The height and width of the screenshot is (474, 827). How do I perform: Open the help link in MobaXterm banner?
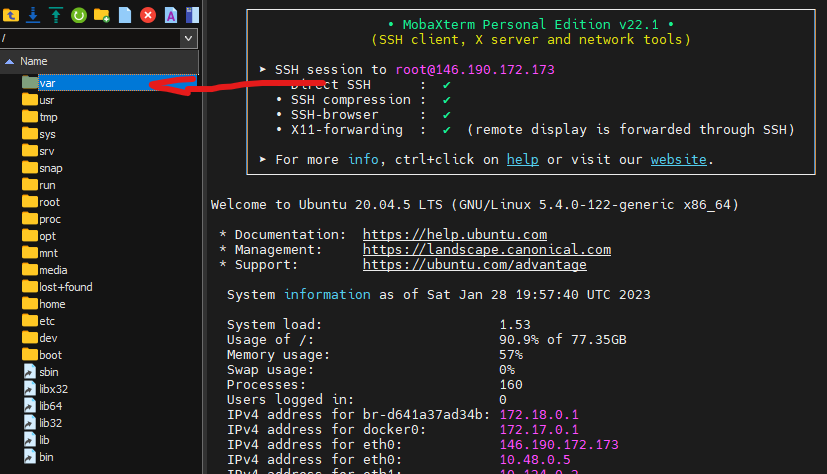click(x=522, y=159)
